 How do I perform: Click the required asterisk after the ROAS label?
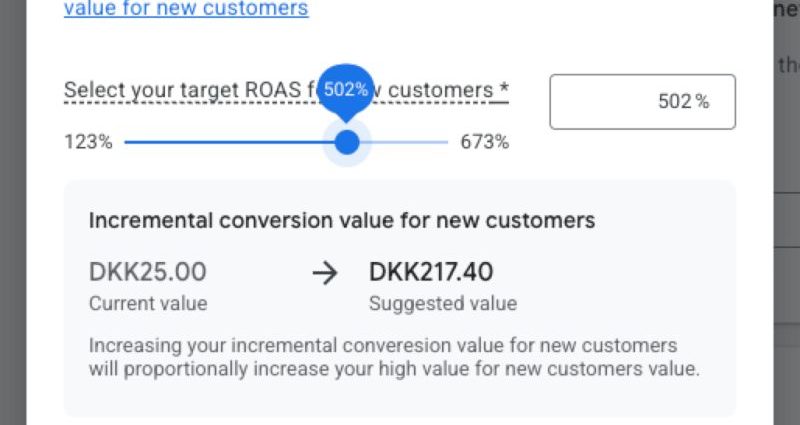coord(504,89)
